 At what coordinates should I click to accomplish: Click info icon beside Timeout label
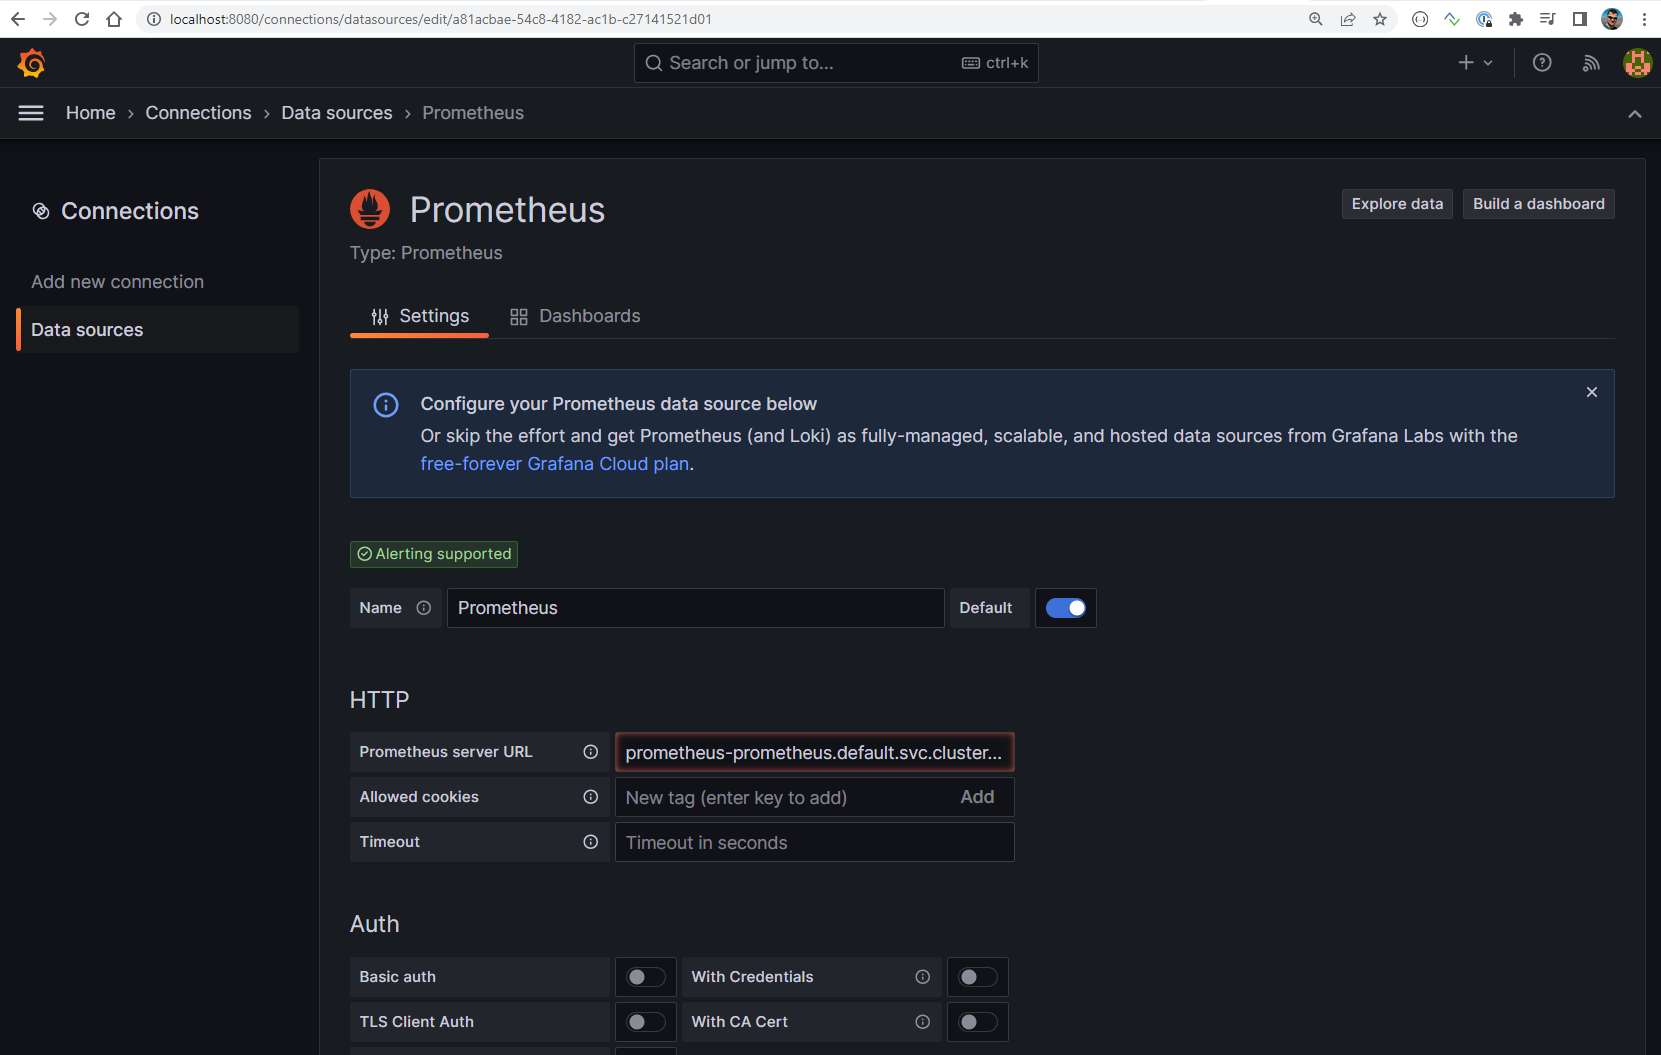tap(591, 842)
